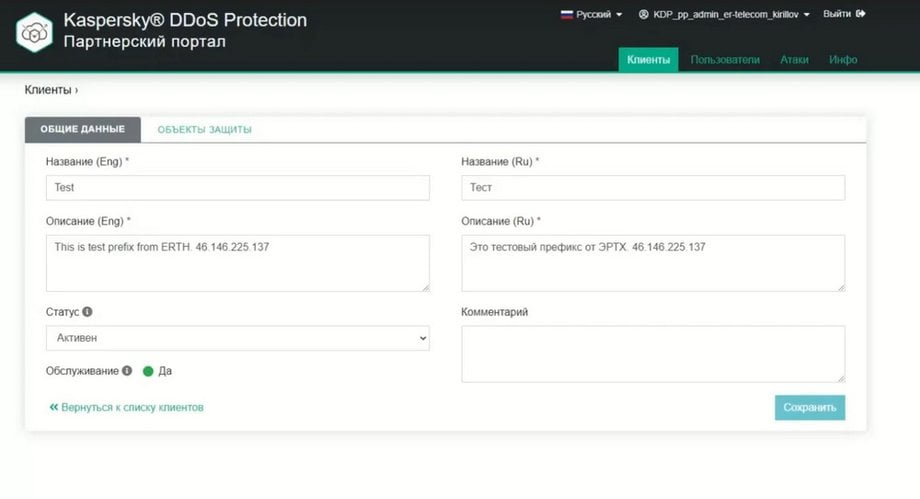Viewport: 920px width, 499px height.
Task: Click the user account avatar icon
Action: point(644,14)
